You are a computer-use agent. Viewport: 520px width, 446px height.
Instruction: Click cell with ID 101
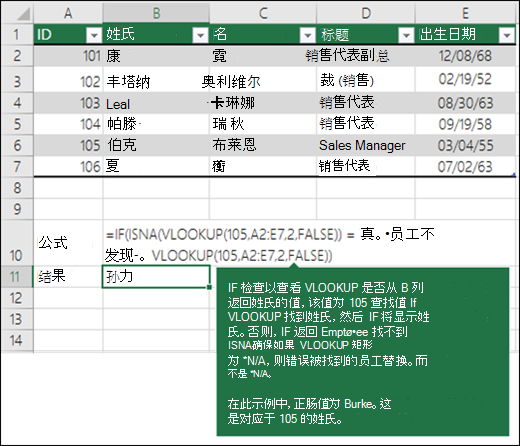pyautogui.click(x=68, y=56)
